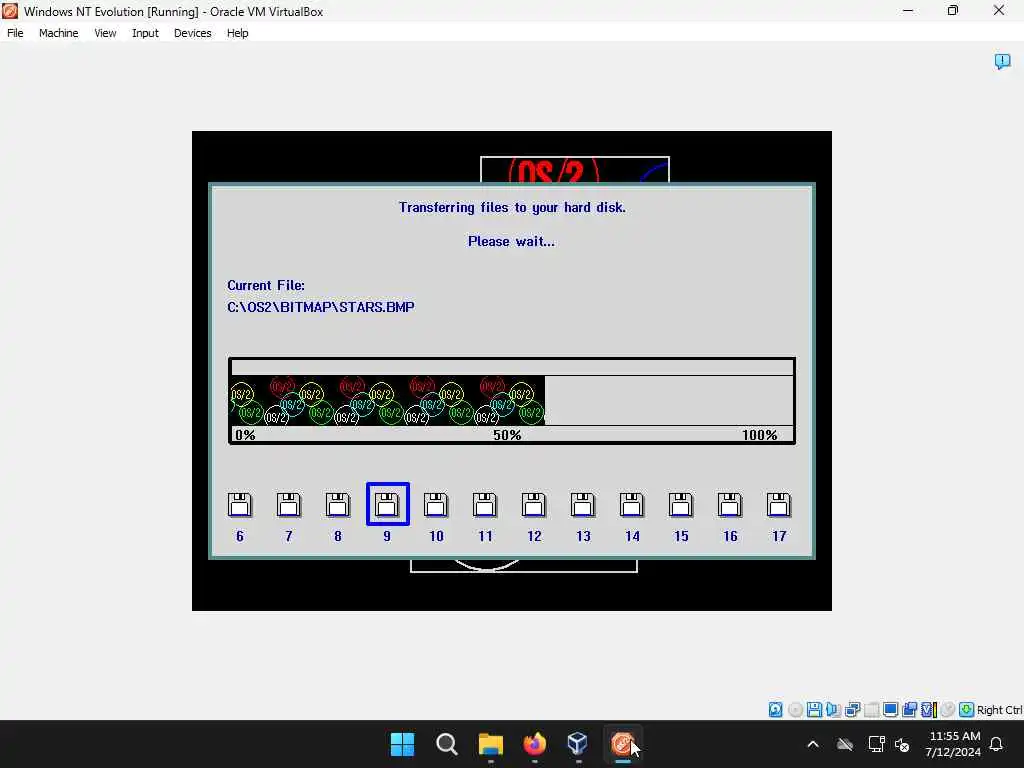
Task: Click the network tray icon
Action: (876, 744)
